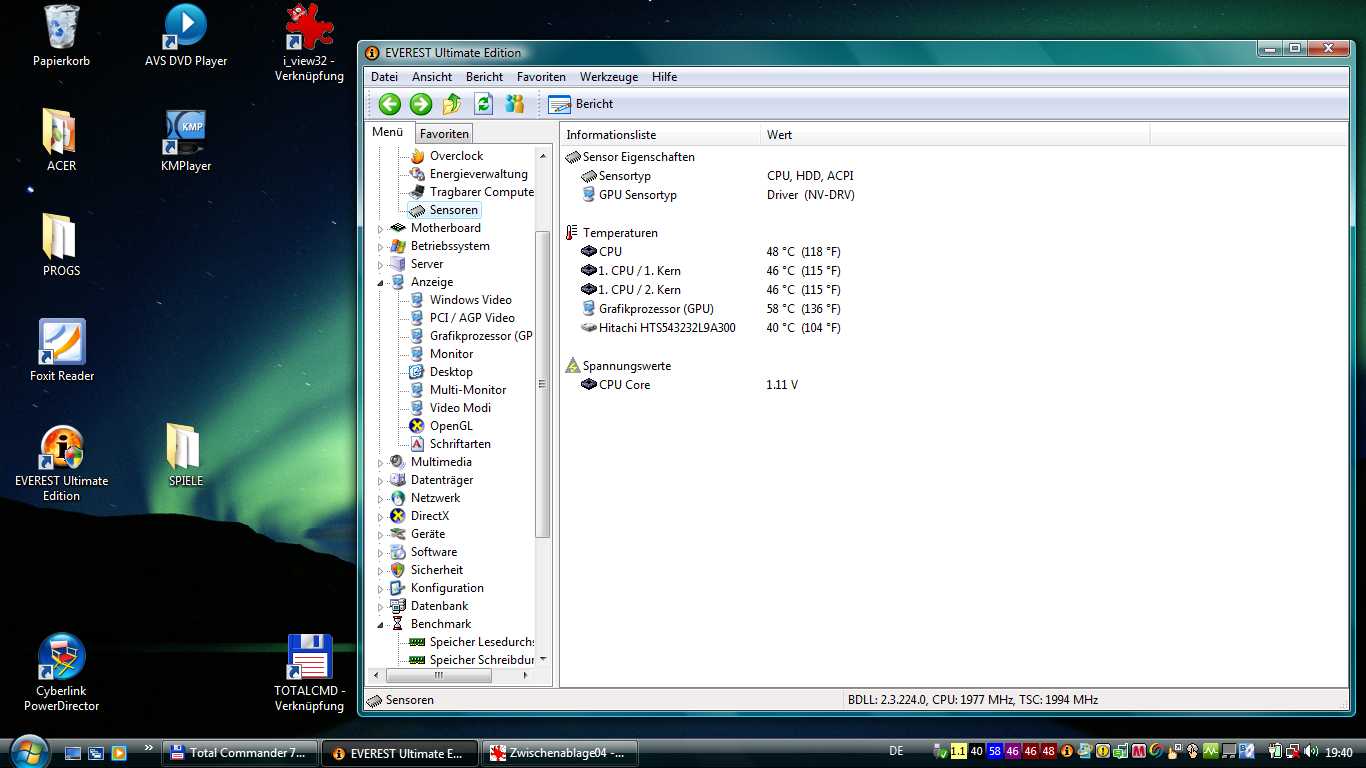The height and width of the screenshot is (768, 1366).
Task: Select TOTALCMD Verknüpfung desktop shortcut
Action: click(309, 672)
